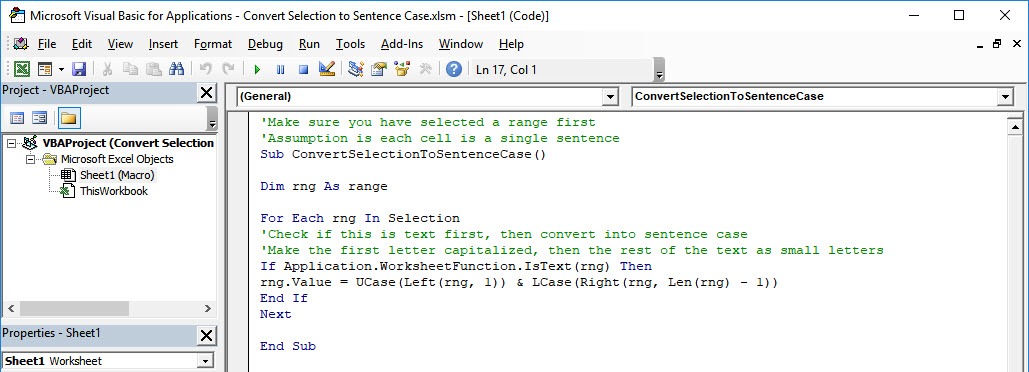Viewport: 1029px width, 372px height.
Task: Collapse the Microsoft Excel Objects folder
Action: 30,159
